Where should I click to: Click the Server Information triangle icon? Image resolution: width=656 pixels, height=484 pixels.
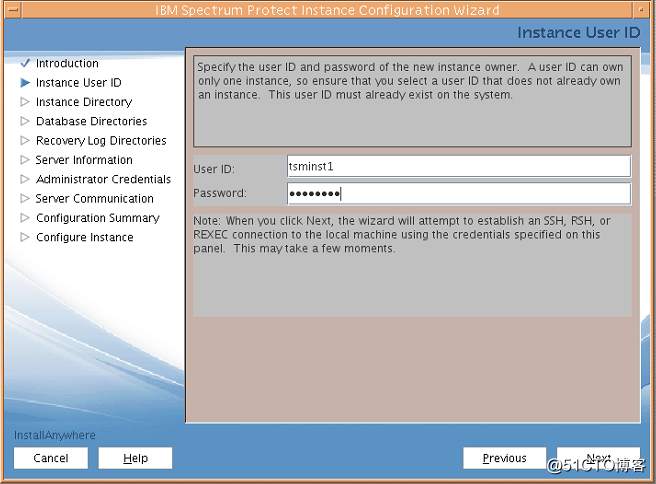tap(25, 160)
